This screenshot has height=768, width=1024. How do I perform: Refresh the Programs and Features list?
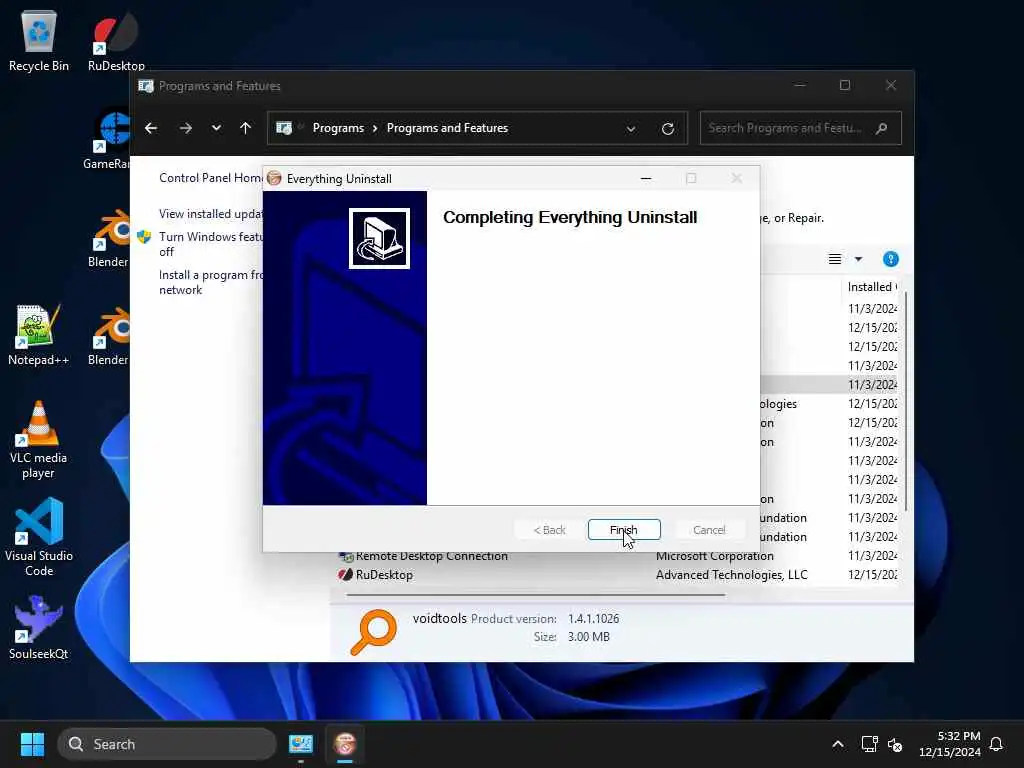[x=667, y=129]
